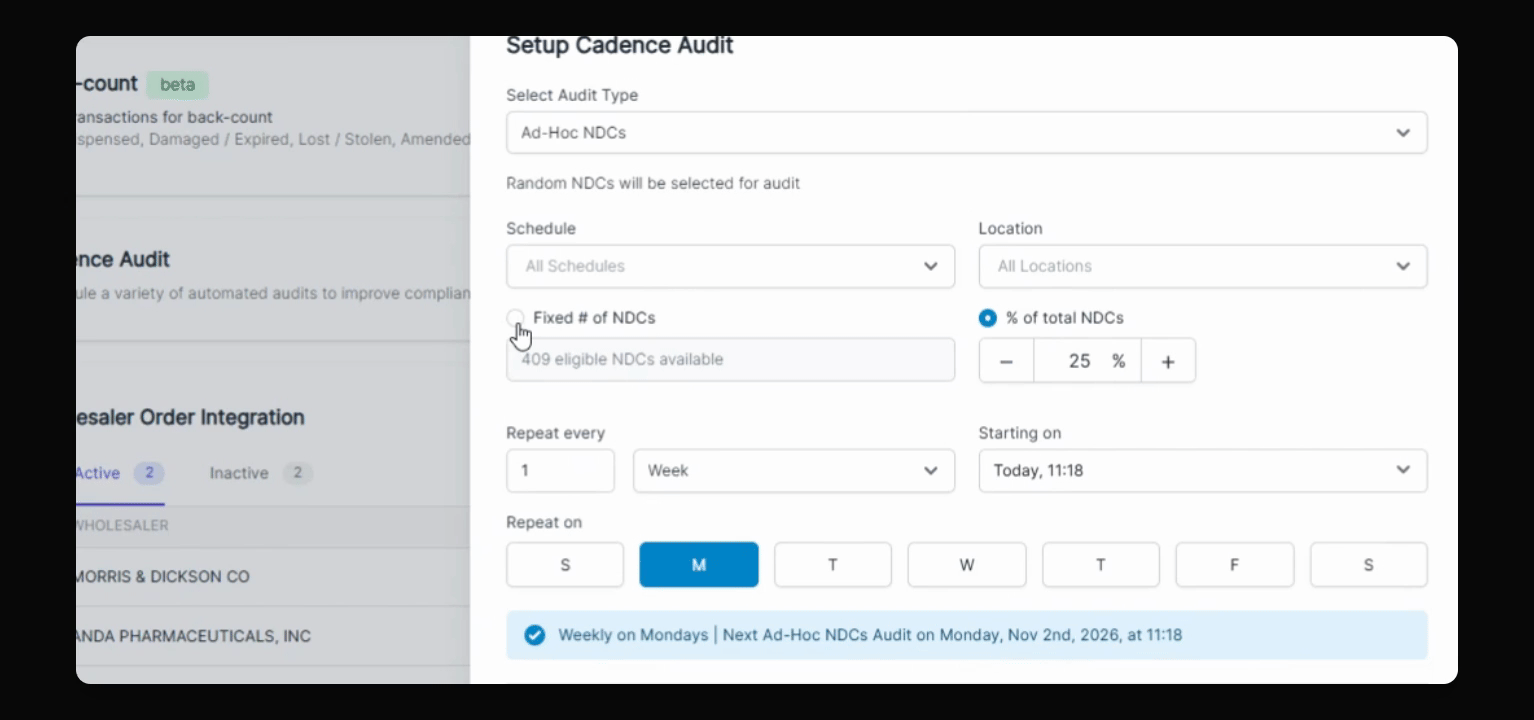Select the Fixed # of NDCs radio button
1534x720 pixels.
[x=515, y=318]
